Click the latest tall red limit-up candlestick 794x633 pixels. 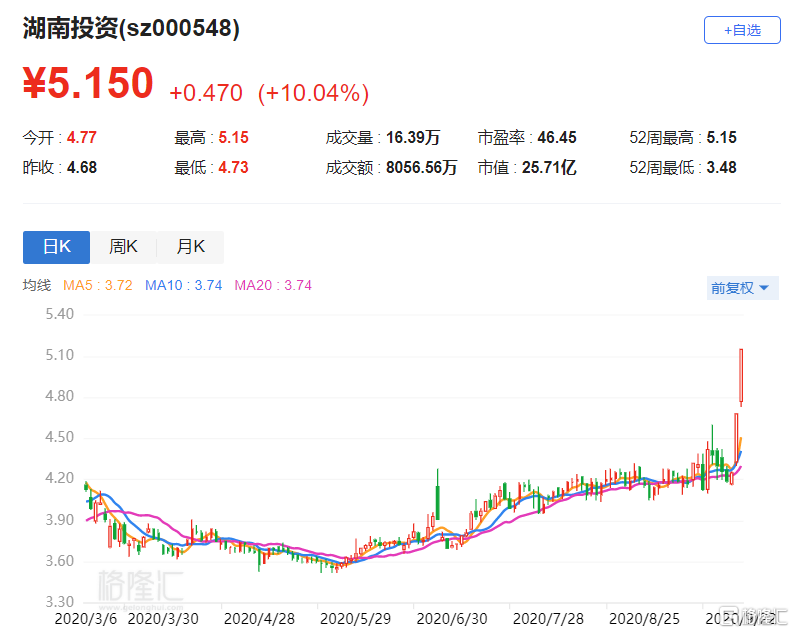[741, 376]
